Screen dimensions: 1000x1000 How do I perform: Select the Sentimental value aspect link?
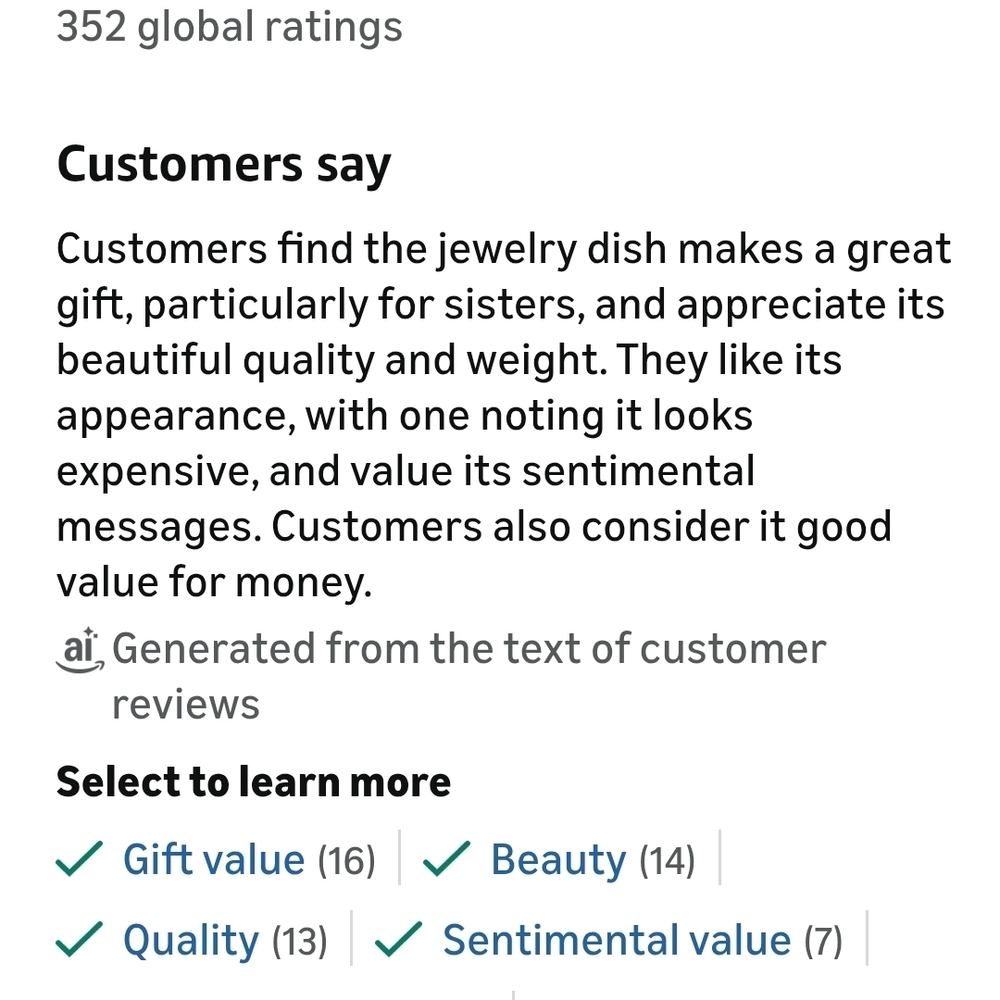(616, 941)
